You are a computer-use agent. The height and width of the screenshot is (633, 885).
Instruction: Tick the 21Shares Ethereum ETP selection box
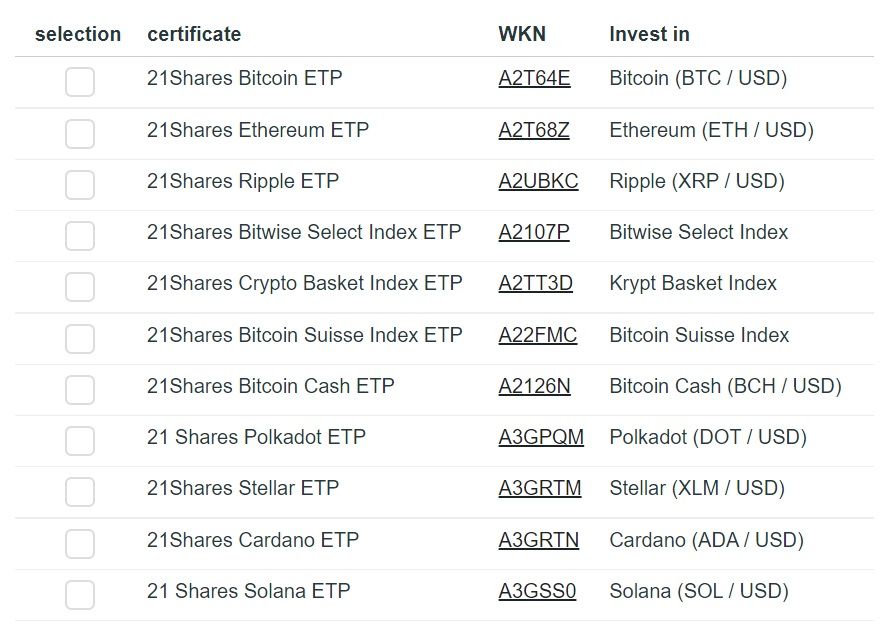click(x=80, y=134)
